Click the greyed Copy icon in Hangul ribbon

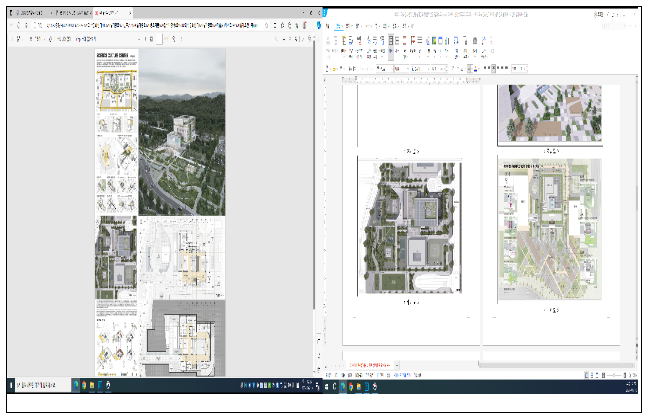(x=336, y=41)
